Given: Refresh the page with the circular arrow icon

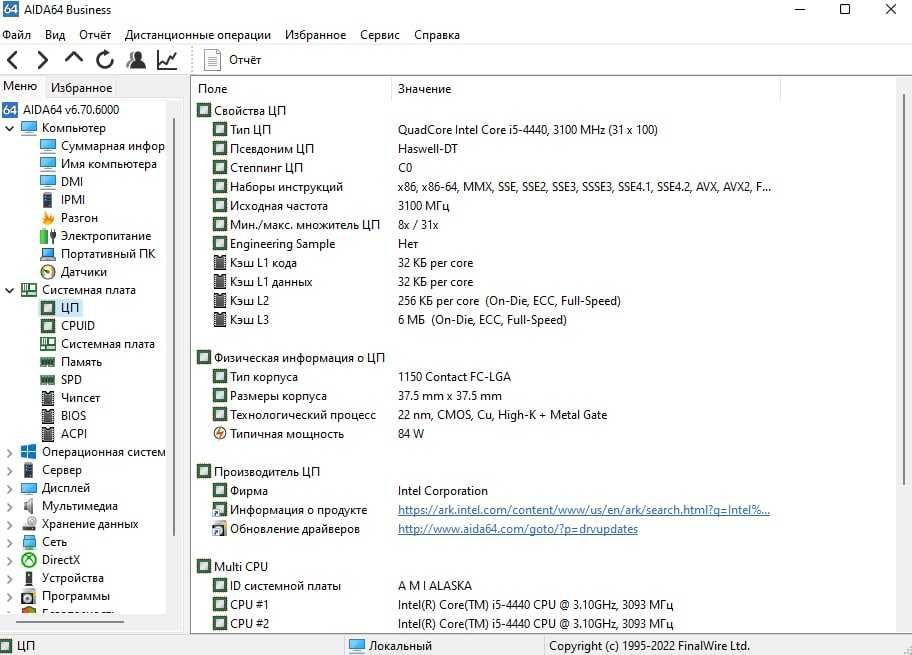Looking at the screenshot, I should (x=105, y=60).
